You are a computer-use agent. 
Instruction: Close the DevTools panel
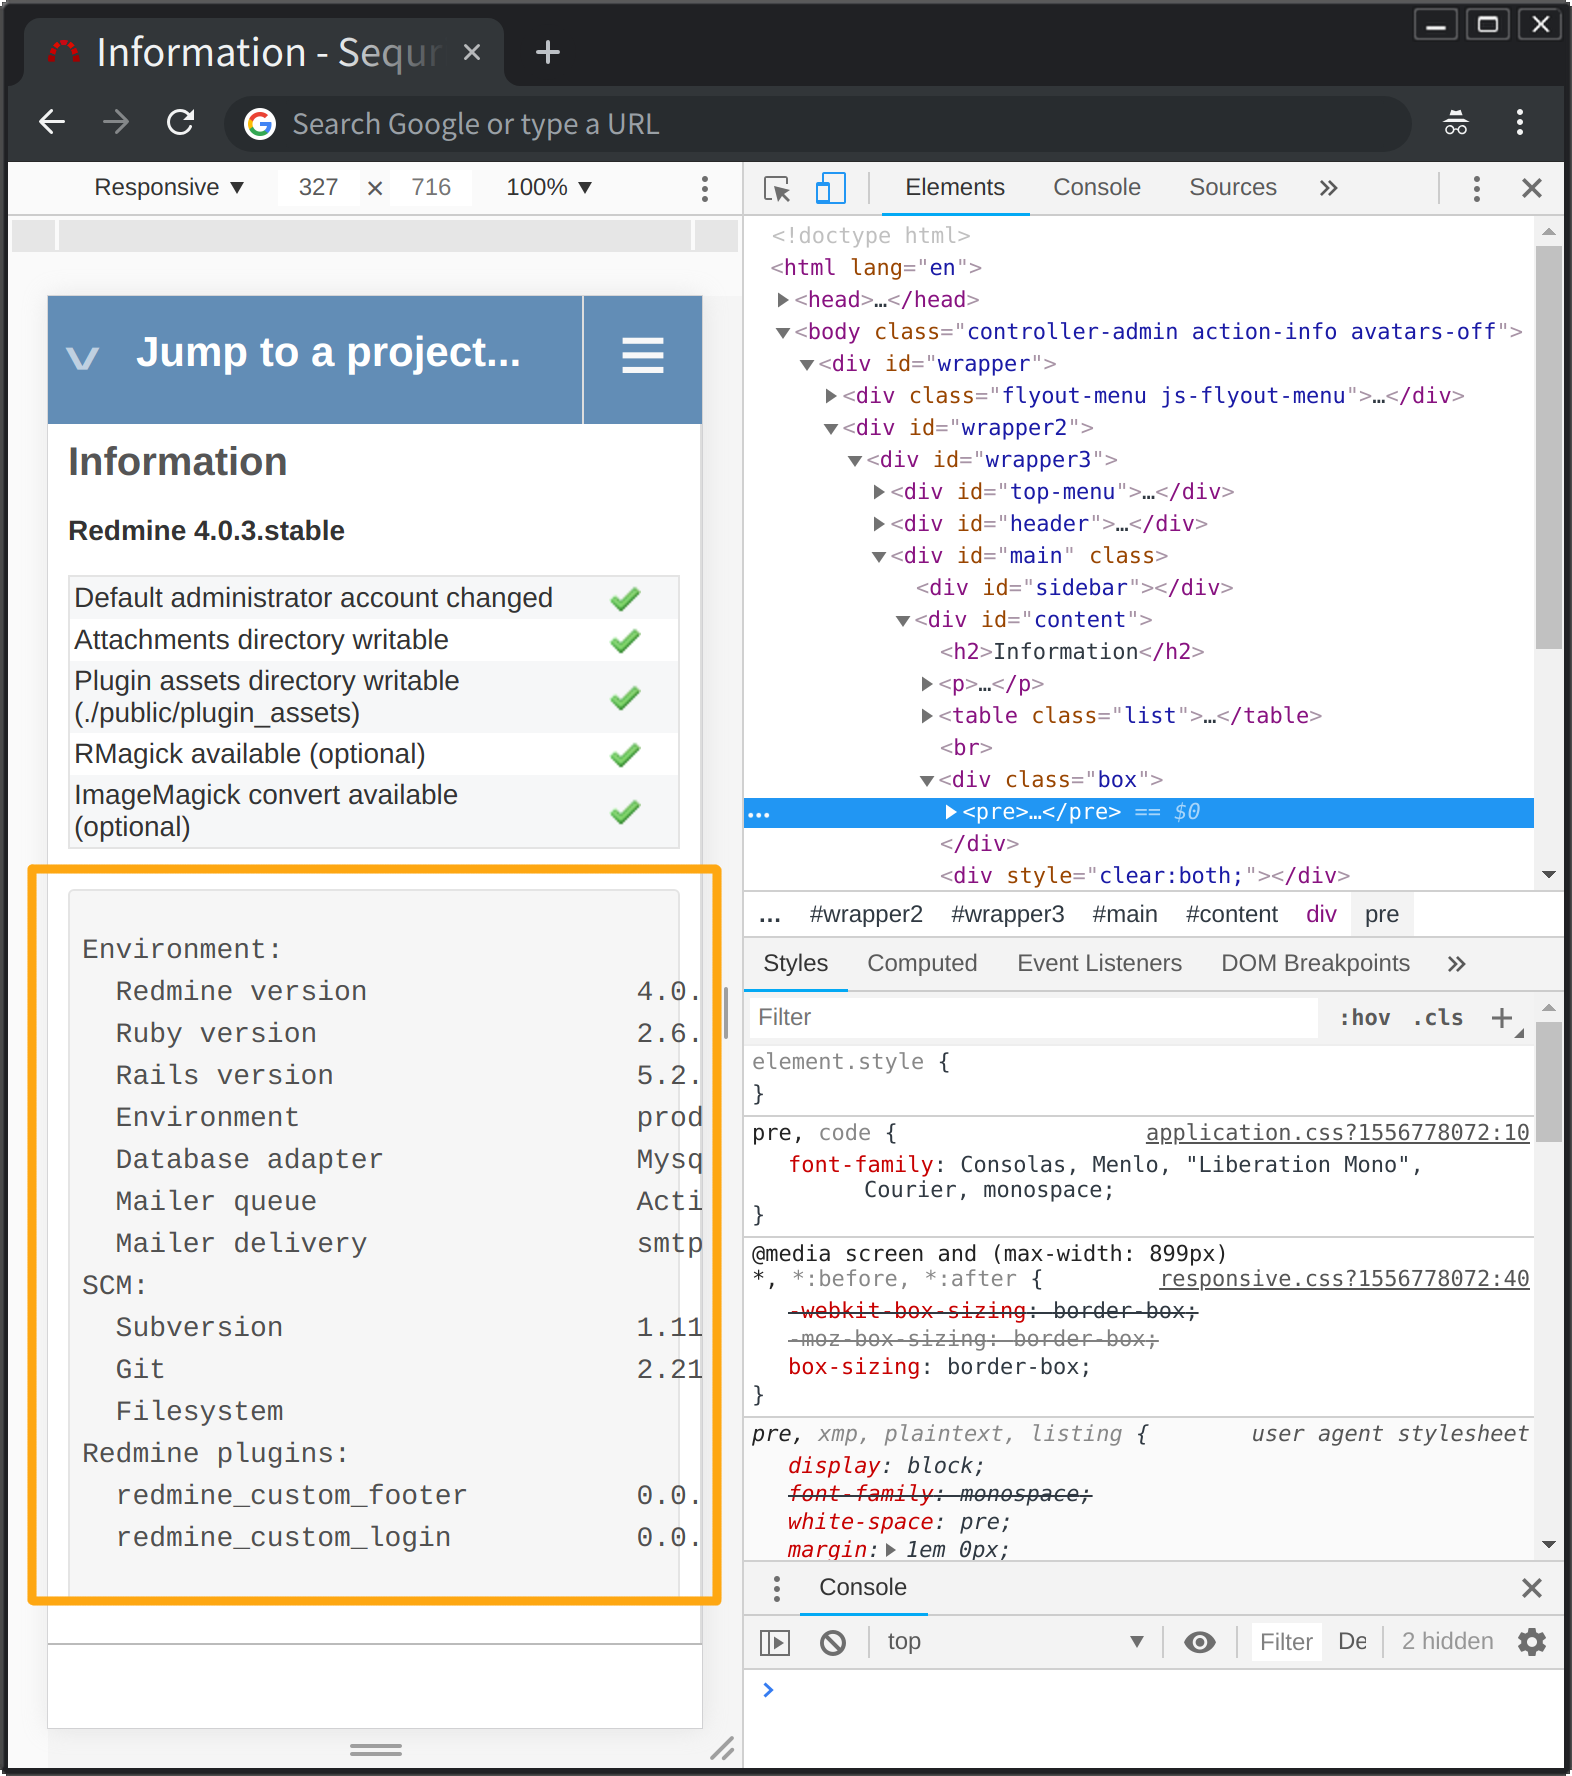[1532, 189]
